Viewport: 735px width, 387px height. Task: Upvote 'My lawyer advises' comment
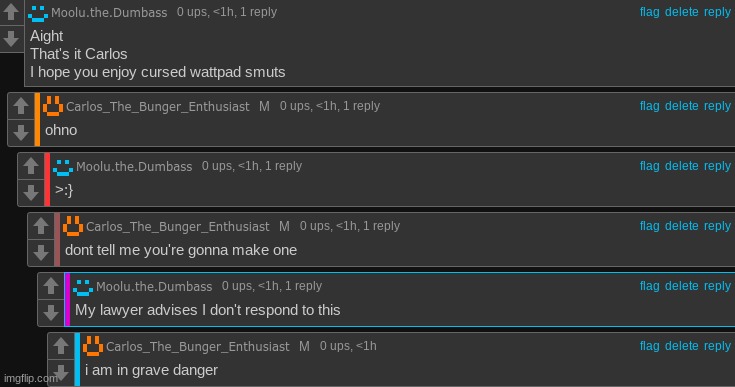(51, 286)
